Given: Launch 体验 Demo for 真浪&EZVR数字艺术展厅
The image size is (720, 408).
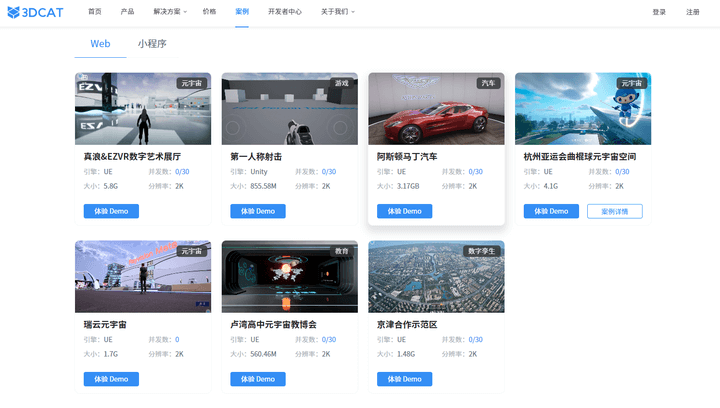Looking at the screenshot, I should click(111, 211).
